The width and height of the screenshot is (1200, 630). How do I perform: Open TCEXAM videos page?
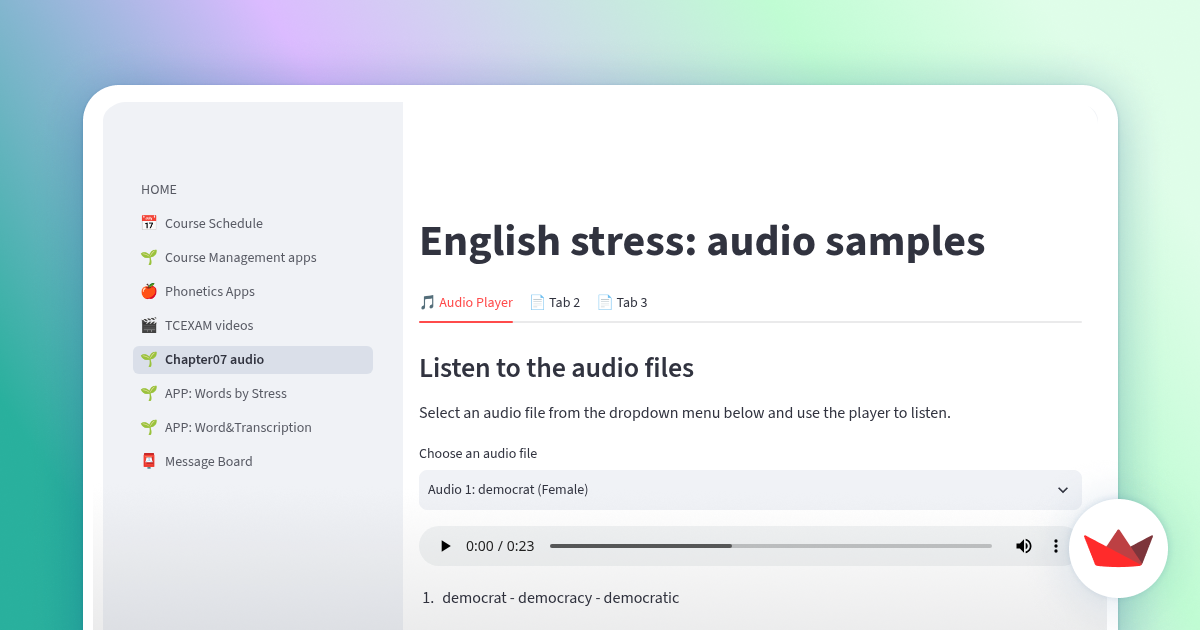tap(253, 325)
